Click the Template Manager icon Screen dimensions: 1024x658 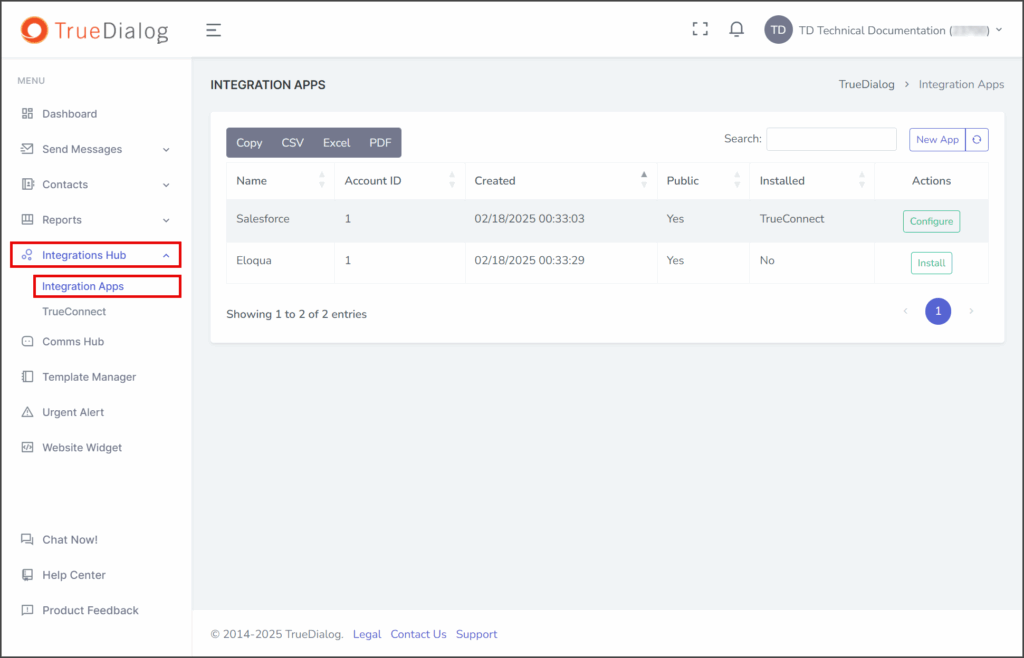pos(27,377)
